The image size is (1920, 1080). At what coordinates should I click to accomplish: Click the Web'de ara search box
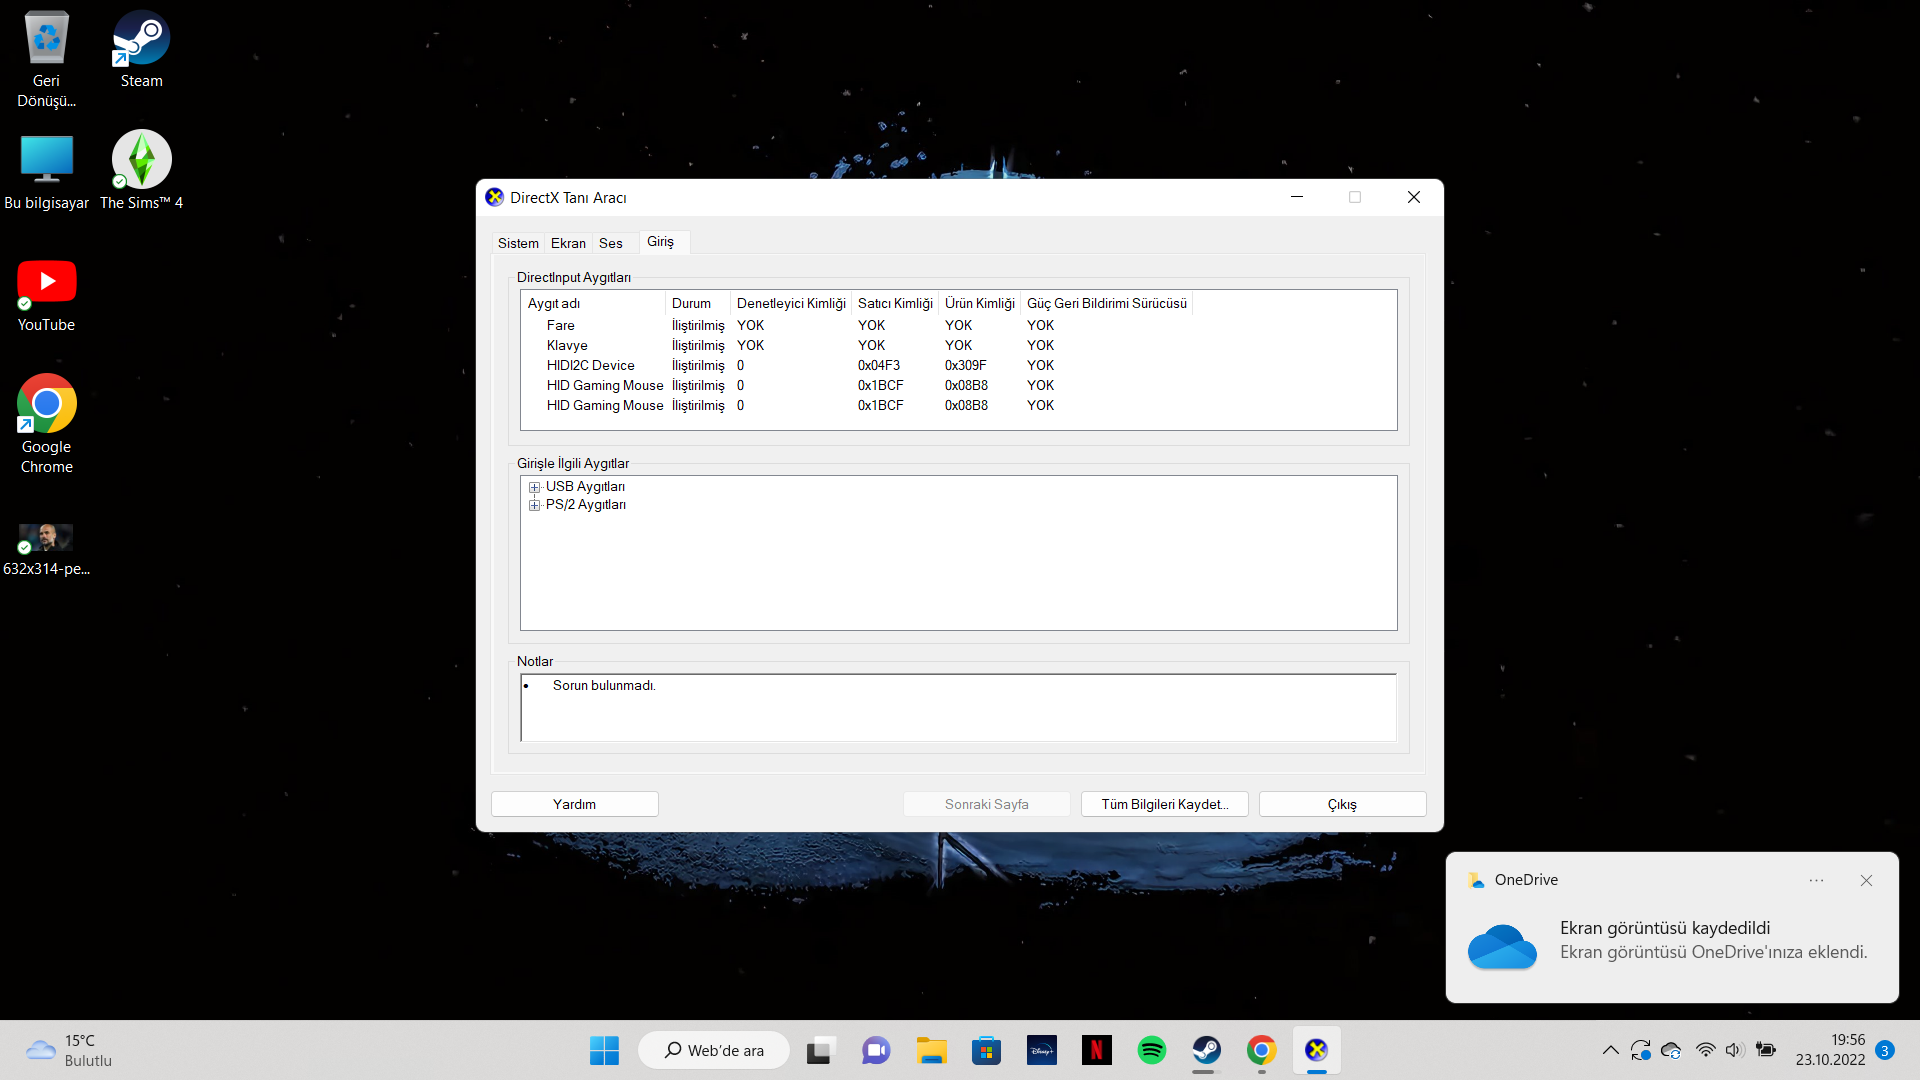(x=714, y=1050)
